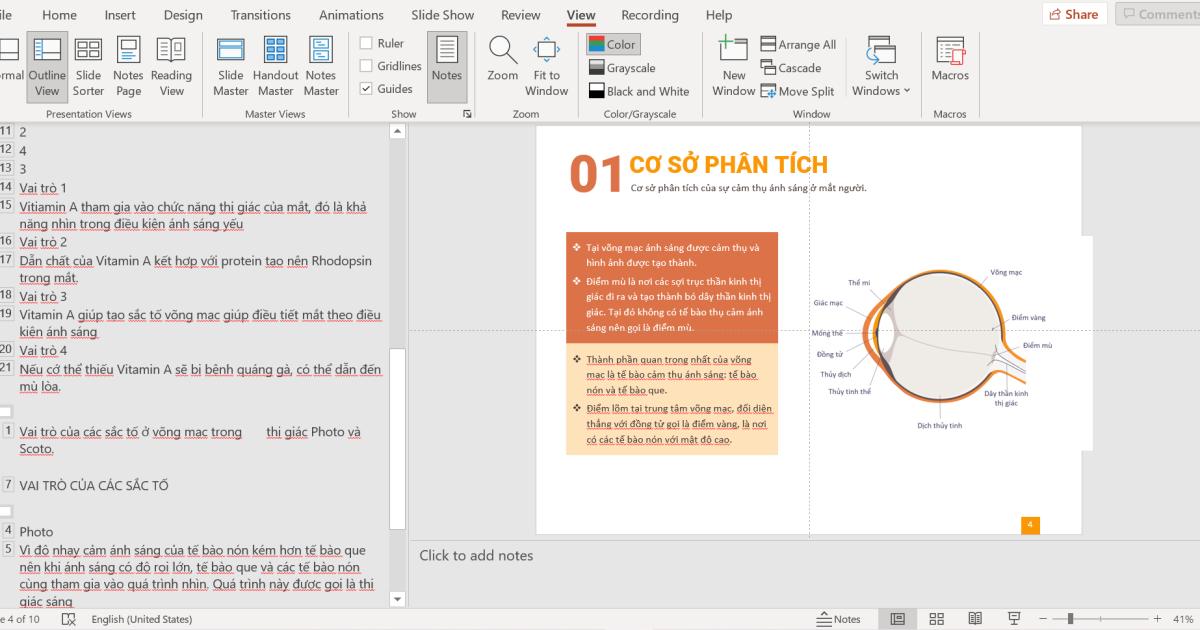Cascade open windows

[x=790, y=68]
